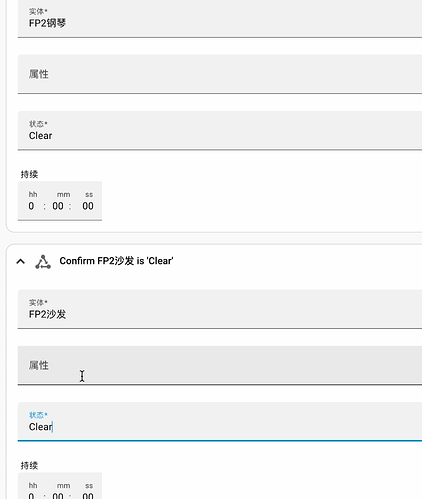Viewport: 422px width, 499px height.
Task: Open the FP2沙发 entity field
Action: click(x=220, y=309)
